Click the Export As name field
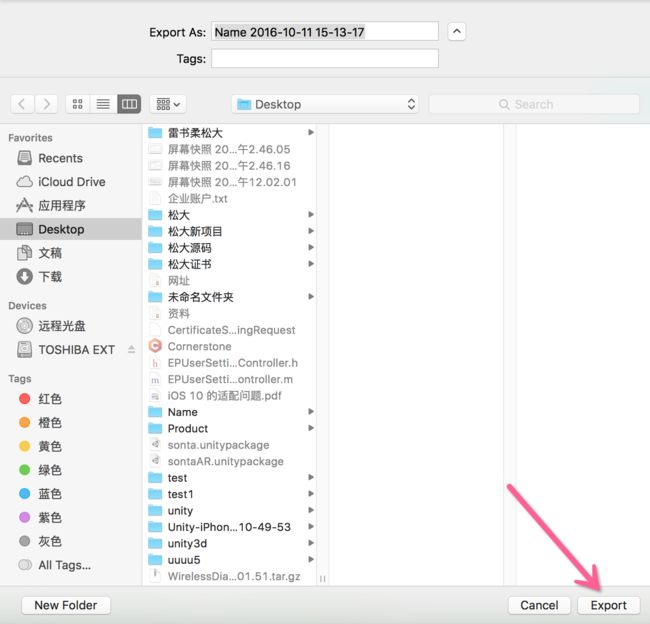Screen dimensions: 650x624 point(325,32)
